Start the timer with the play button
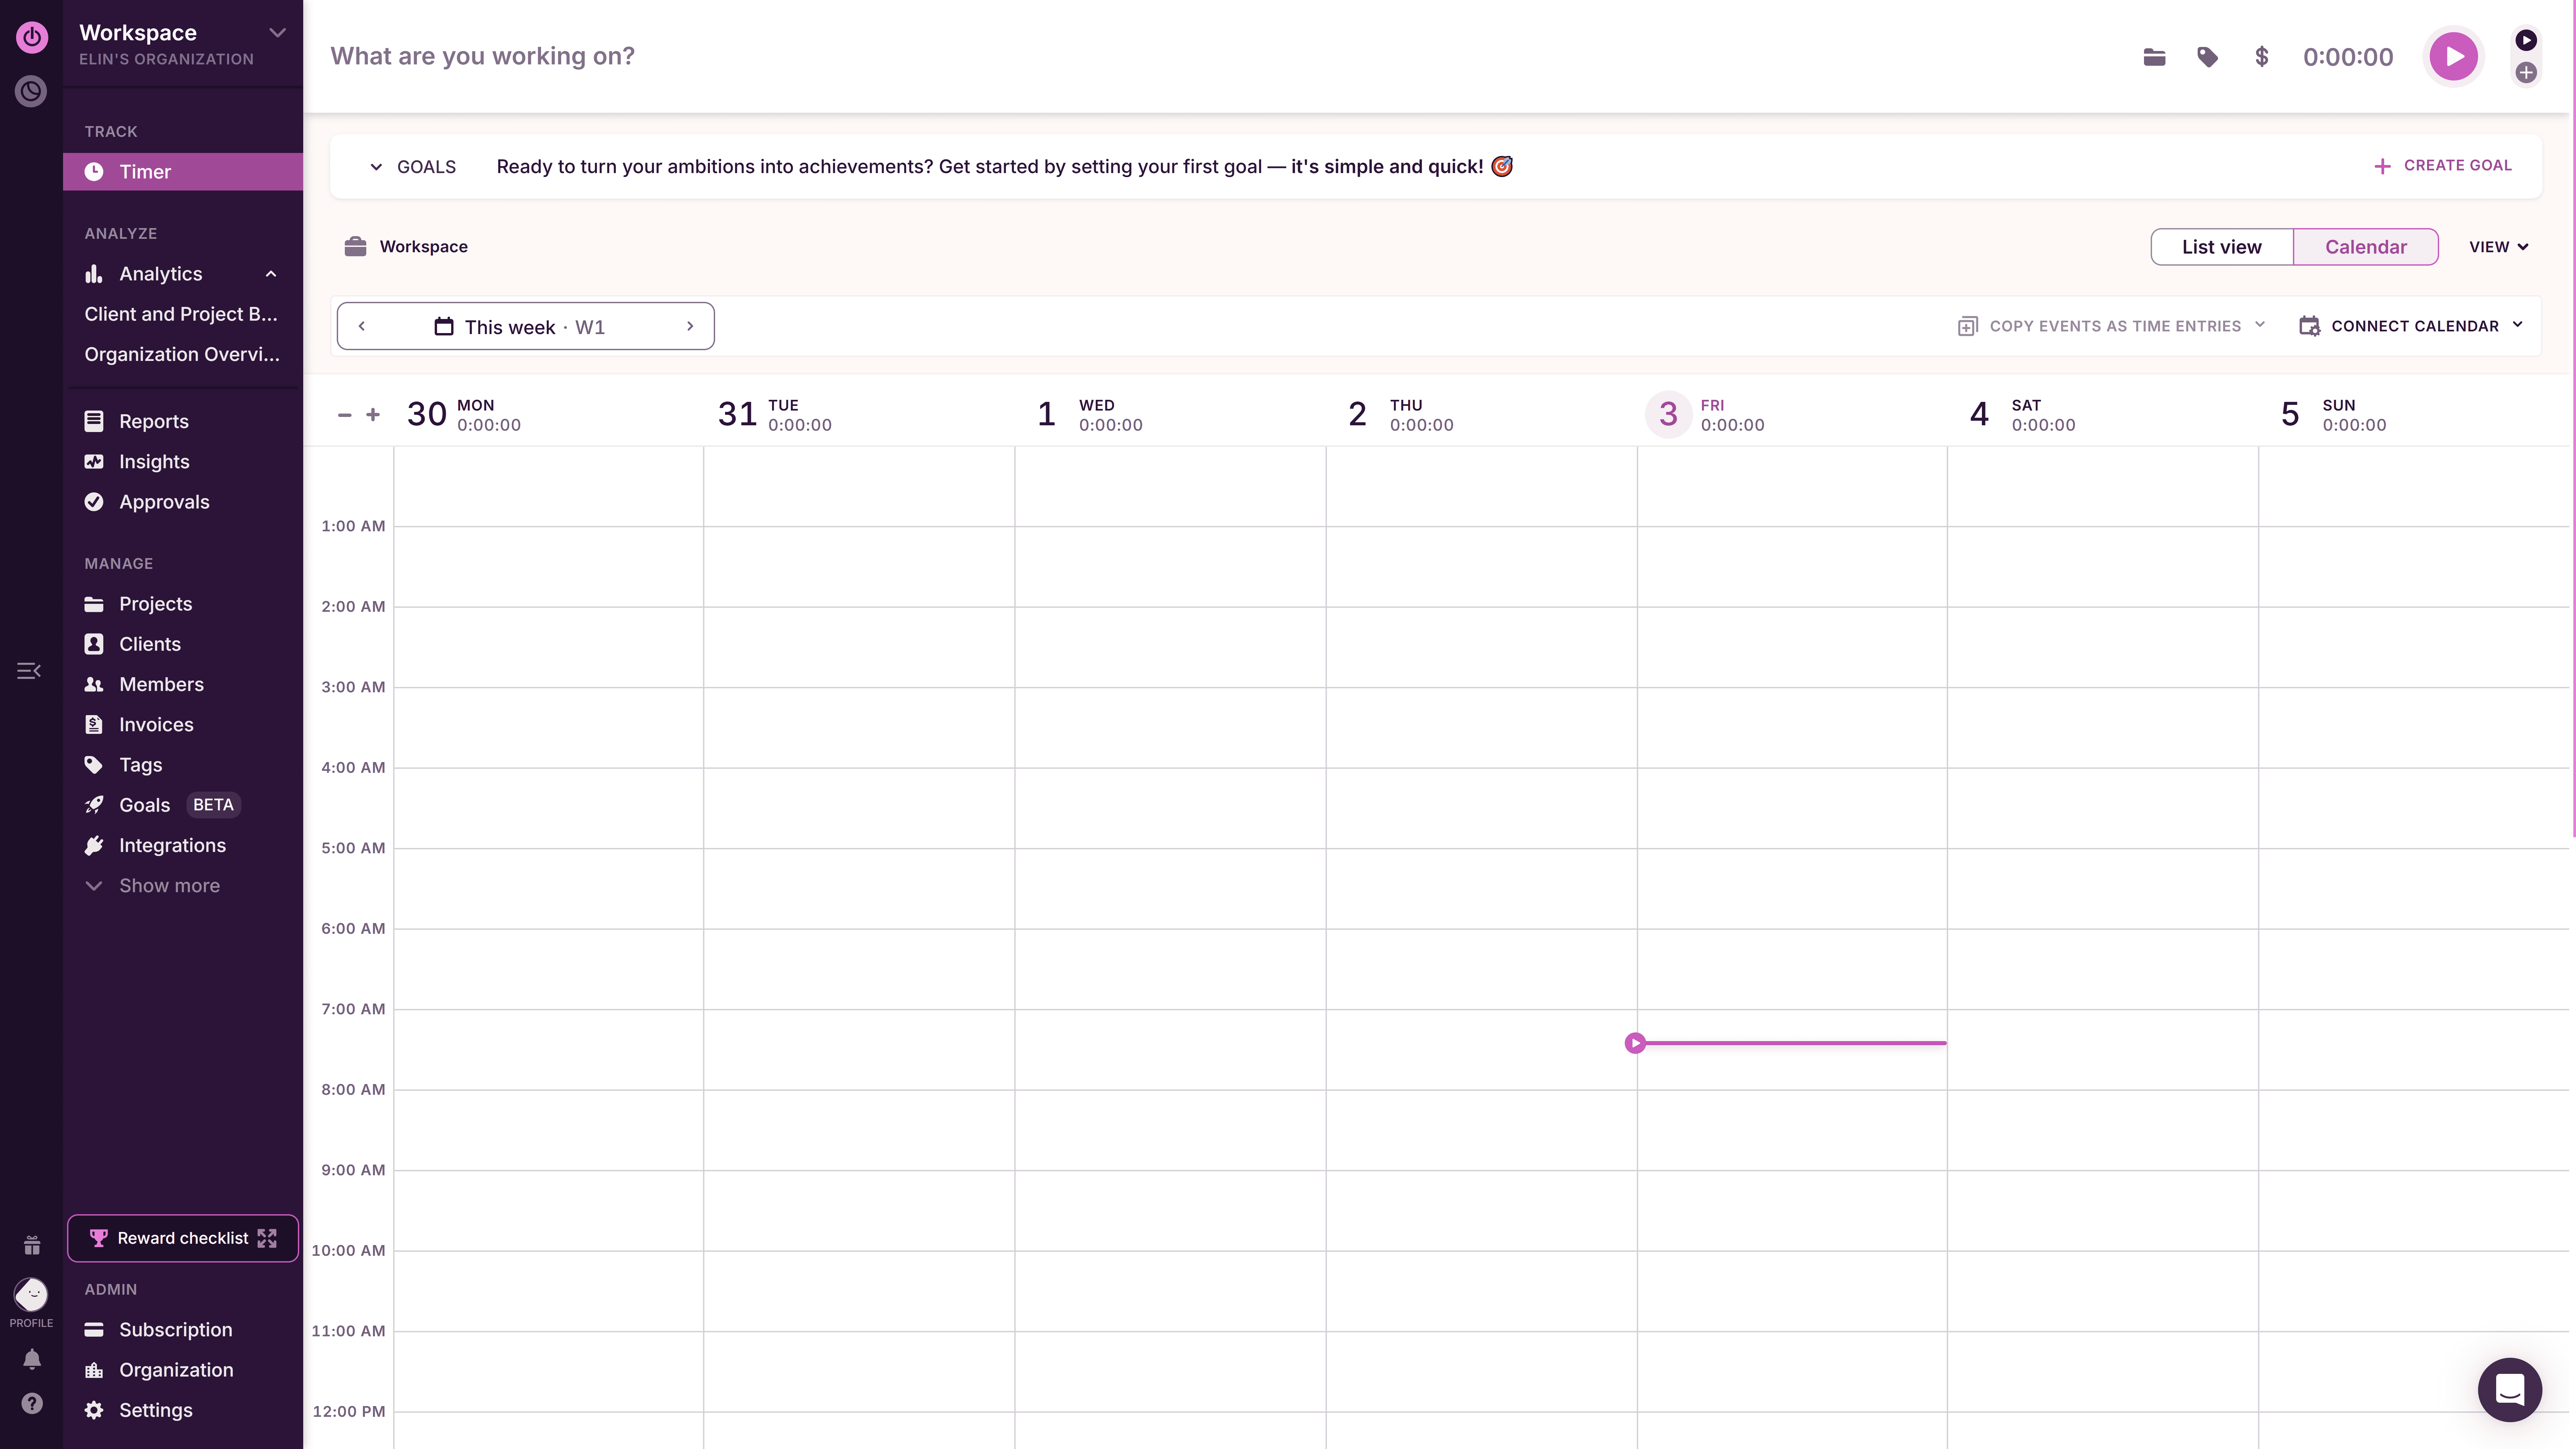 [x=2454, y=57]
